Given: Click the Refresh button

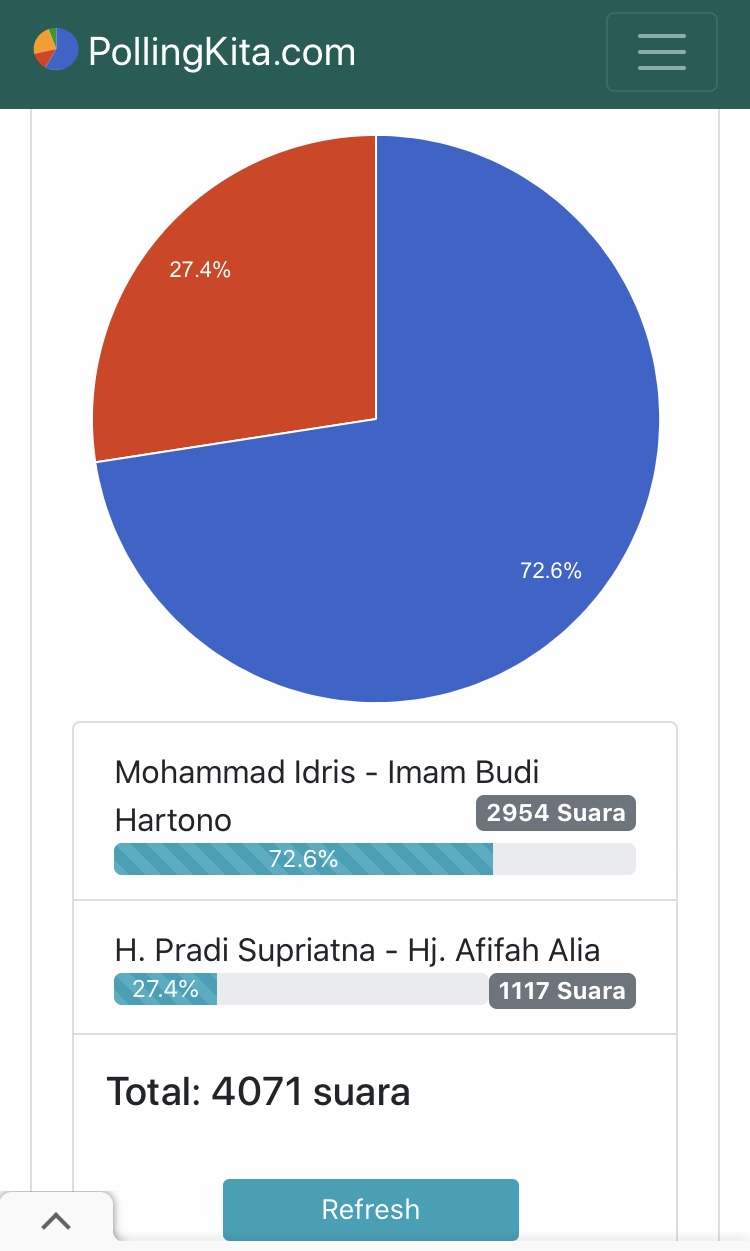Looking at the screenshot, I should click(x=370, y=1209).
